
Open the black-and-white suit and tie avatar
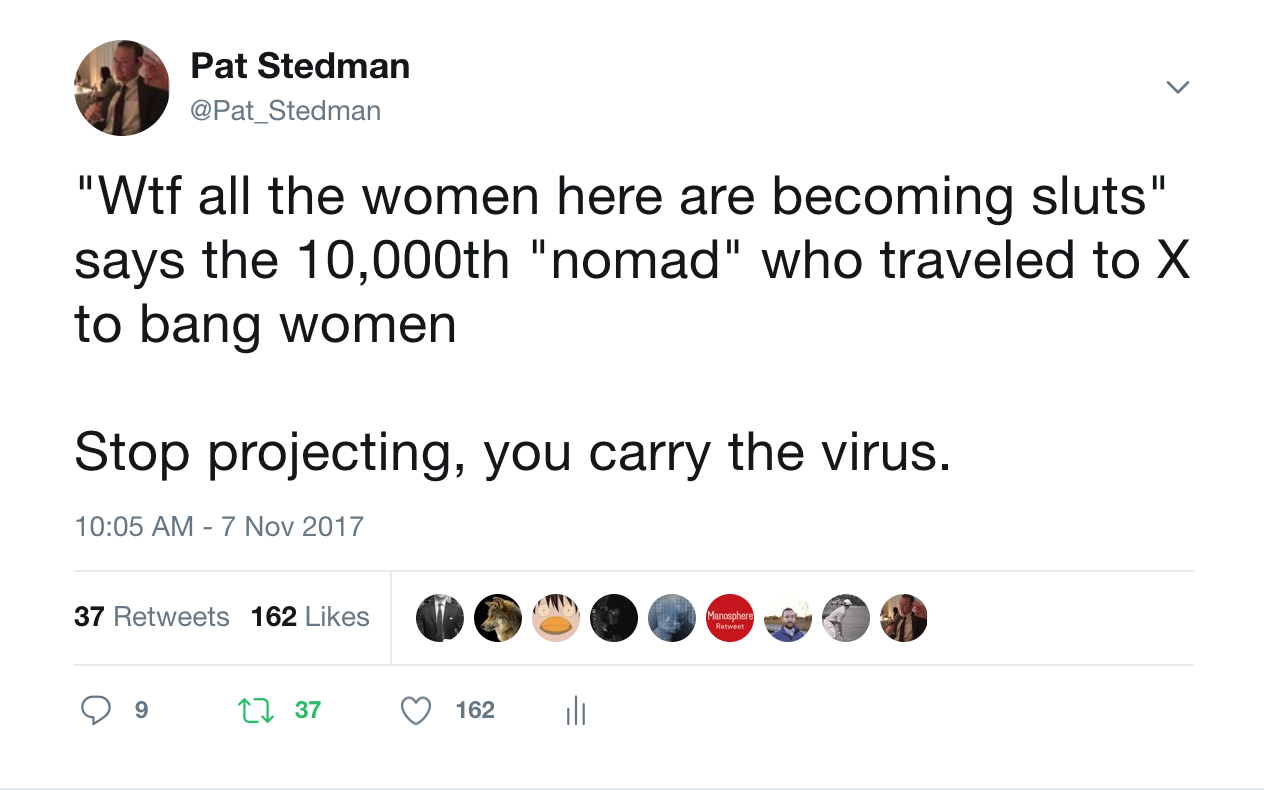click(440, 618)
